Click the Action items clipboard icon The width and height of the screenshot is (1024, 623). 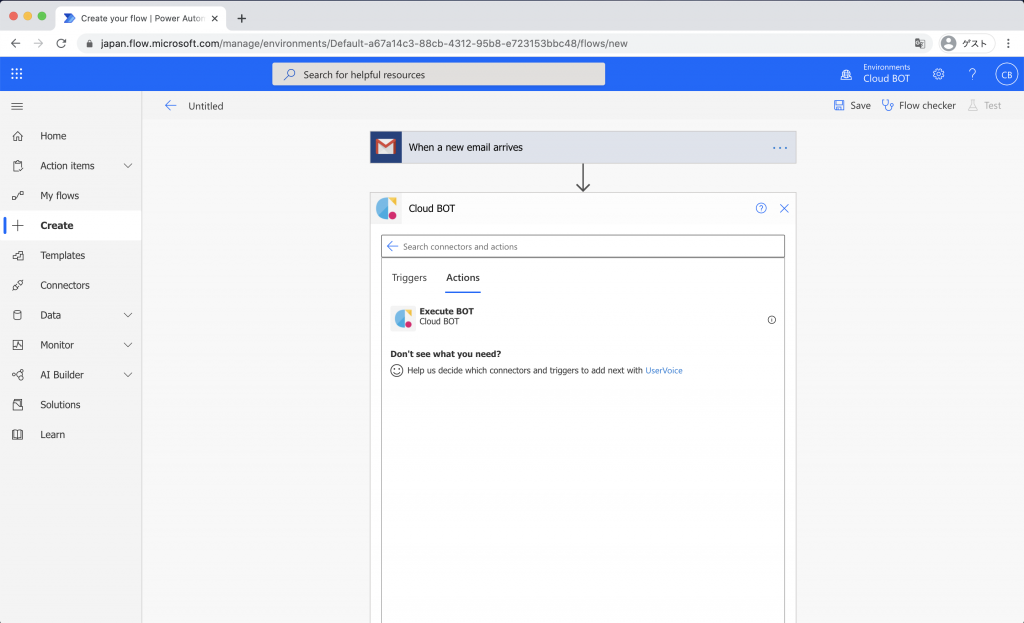coord(18,166)
